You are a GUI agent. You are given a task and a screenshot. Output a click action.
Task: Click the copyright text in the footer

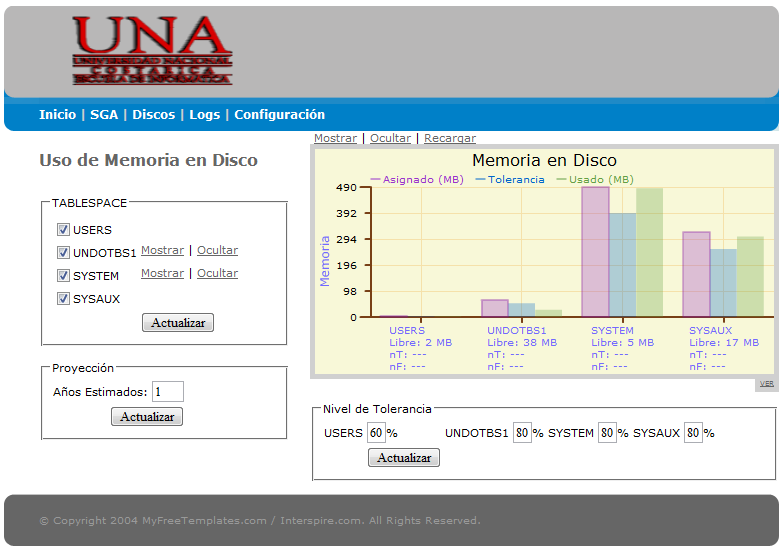click(x=260, y=521)
